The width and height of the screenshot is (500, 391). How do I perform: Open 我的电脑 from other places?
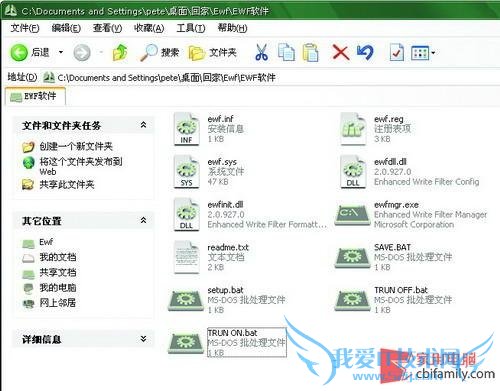pos(58,287)
